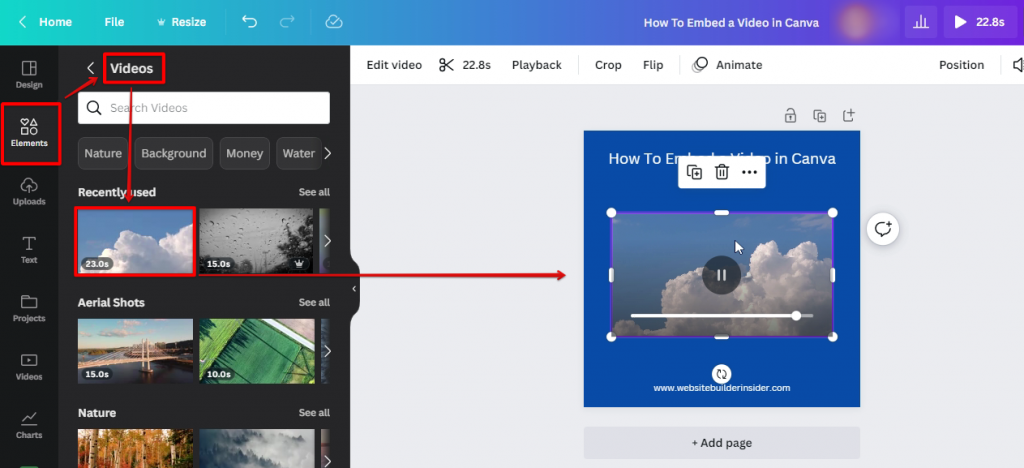The height and width of the screenshot is (468, 1024).
Task: Click the Add page button
Action: [x=721, y=442]
